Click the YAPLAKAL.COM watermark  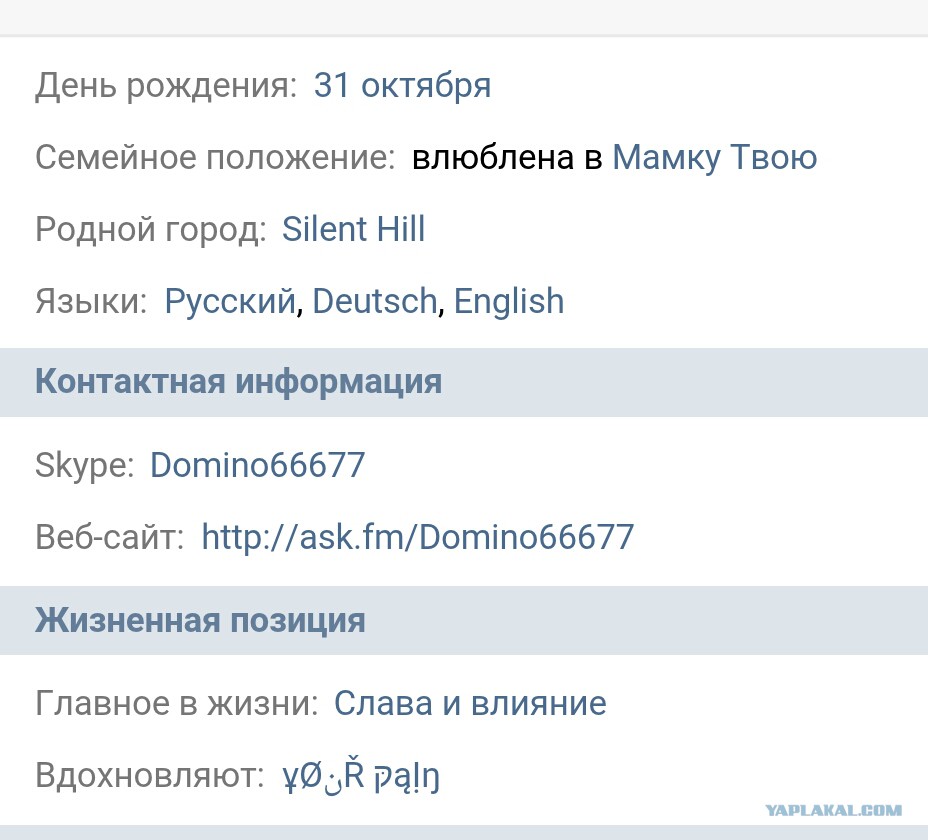pyautogui.click(x=834, y=810)
